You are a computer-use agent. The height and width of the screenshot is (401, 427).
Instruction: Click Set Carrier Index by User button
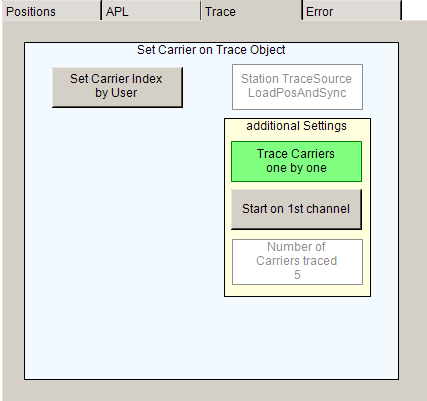coord(117,87)
